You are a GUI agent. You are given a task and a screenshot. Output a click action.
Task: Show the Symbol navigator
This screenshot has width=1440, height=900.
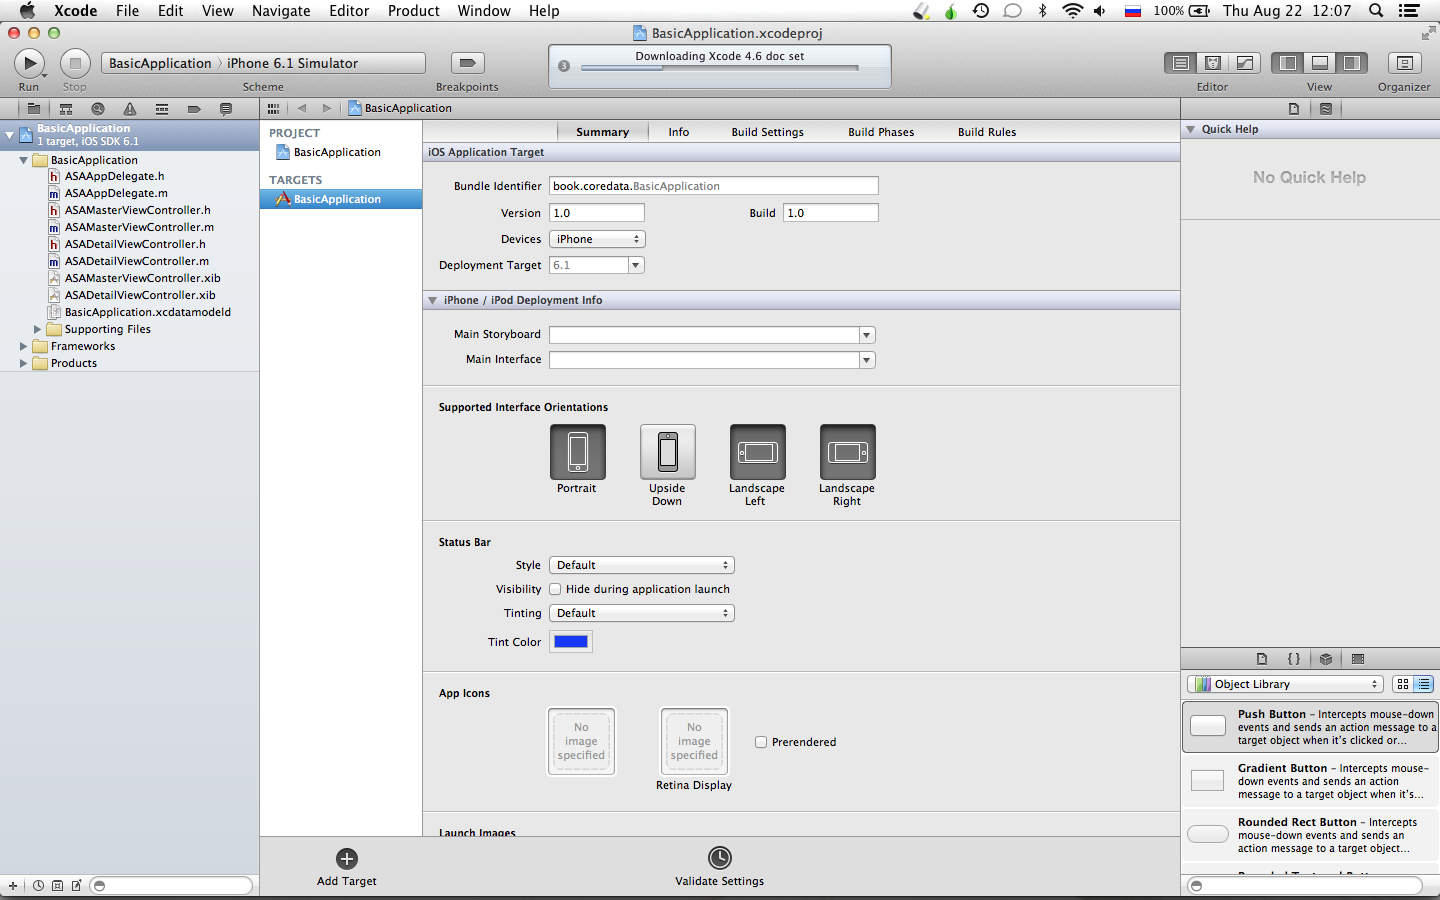tap(66, 109)
